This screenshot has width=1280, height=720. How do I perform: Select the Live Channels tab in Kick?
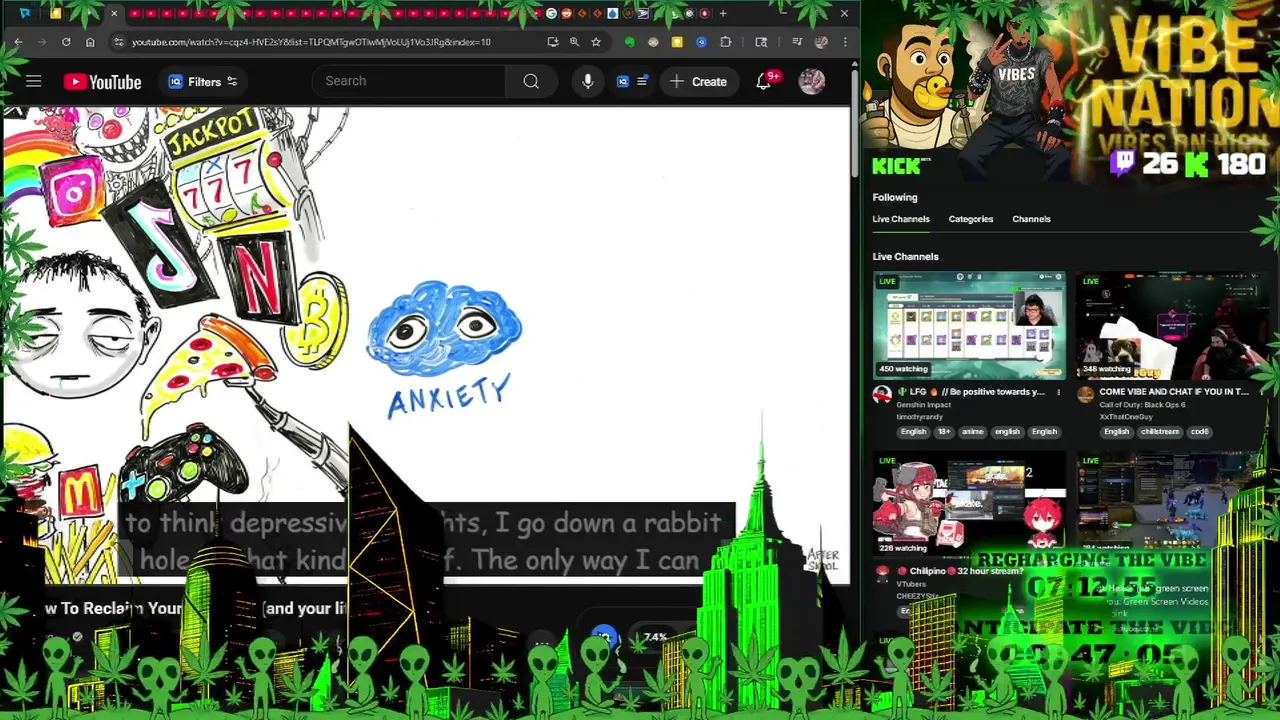pos(900,219)
